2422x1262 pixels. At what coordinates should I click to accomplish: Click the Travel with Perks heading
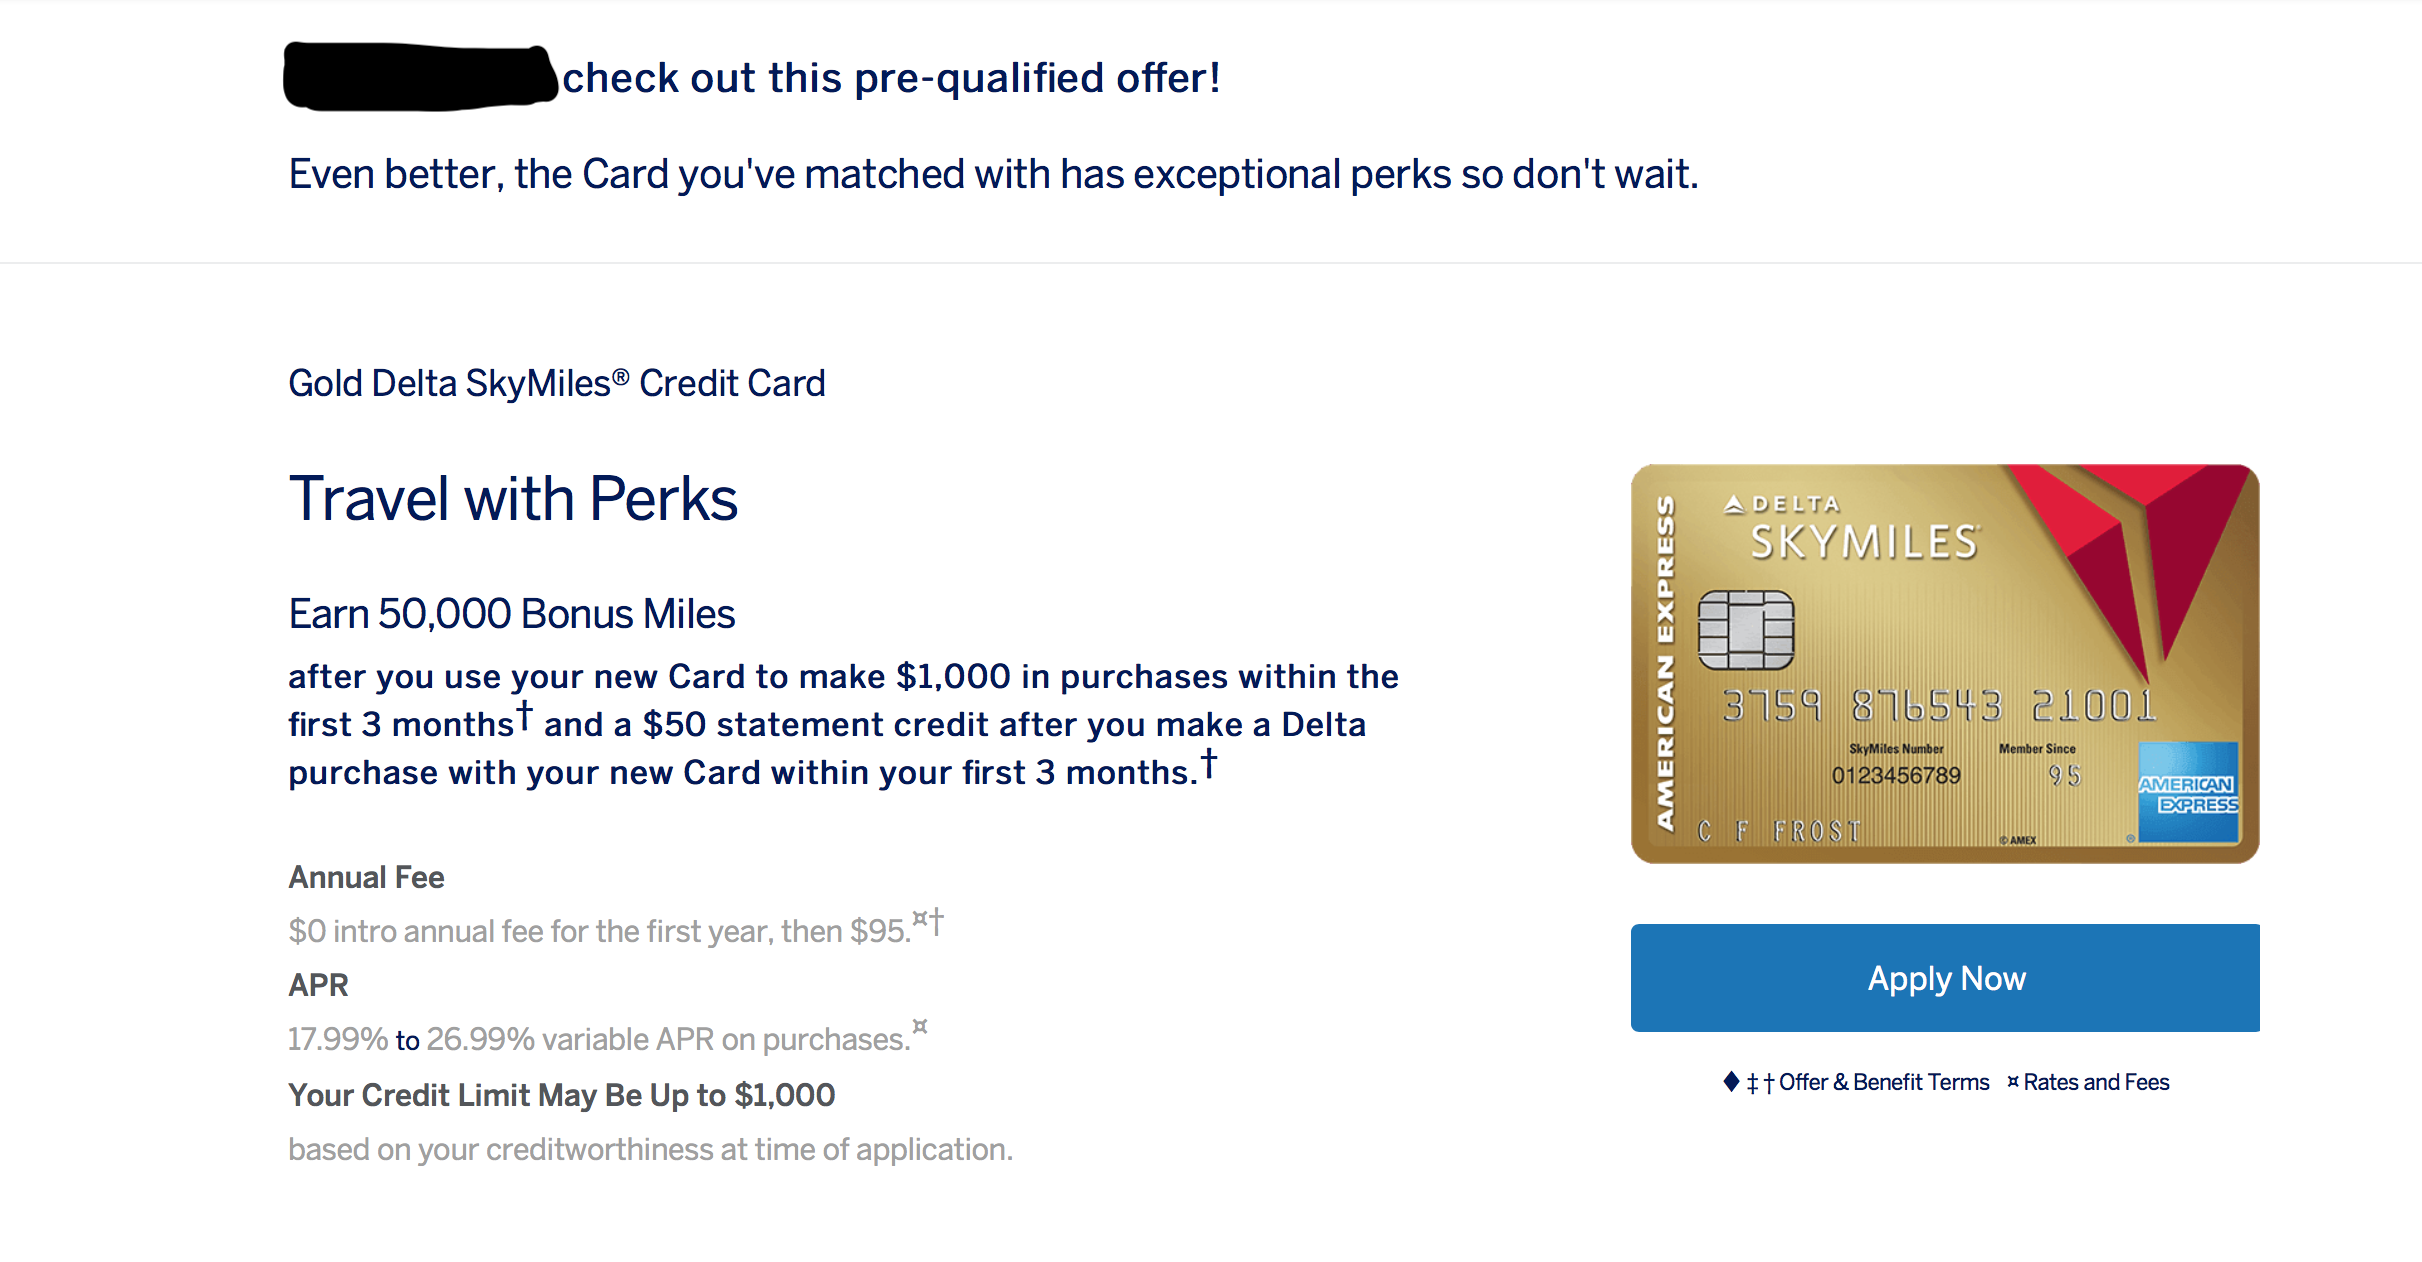tap(513, 498)
